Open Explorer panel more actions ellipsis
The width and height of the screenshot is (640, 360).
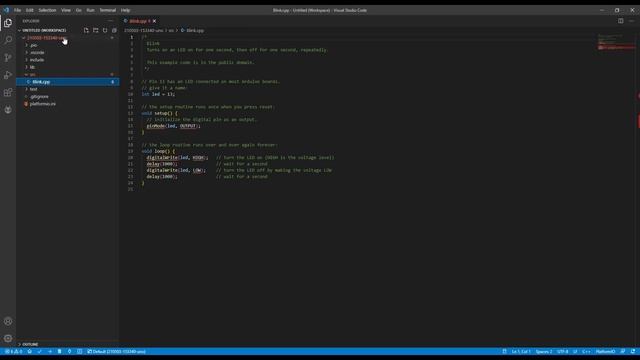[111, 21]
